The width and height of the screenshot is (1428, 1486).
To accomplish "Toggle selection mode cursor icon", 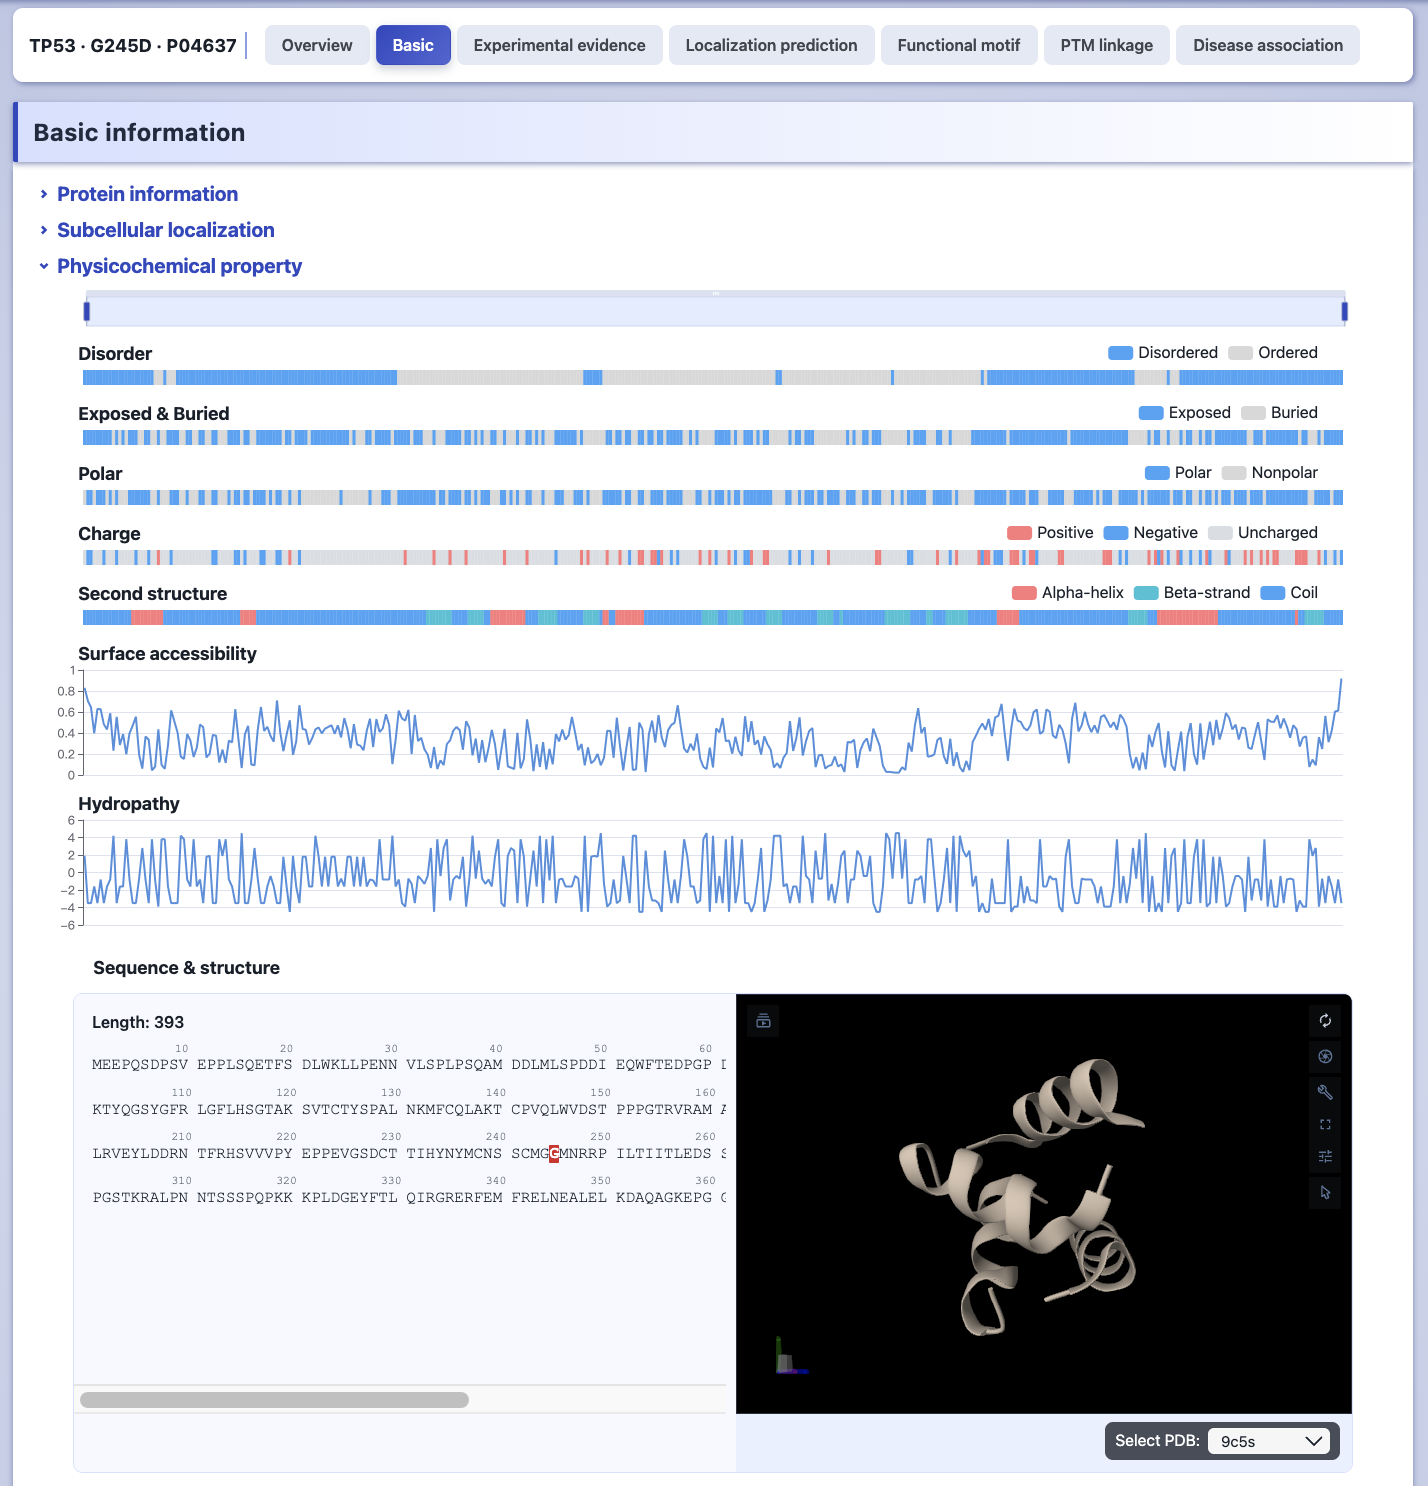I will tap(1325, 1192).
